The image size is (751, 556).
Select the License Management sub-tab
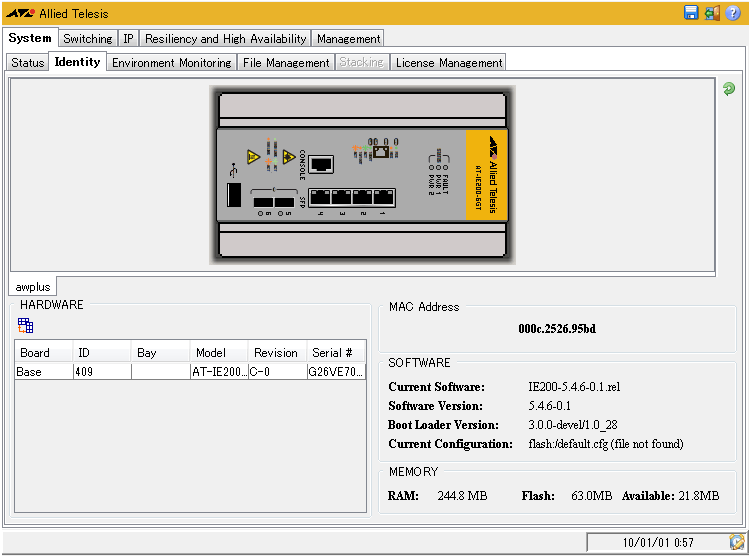click(448, 62)
